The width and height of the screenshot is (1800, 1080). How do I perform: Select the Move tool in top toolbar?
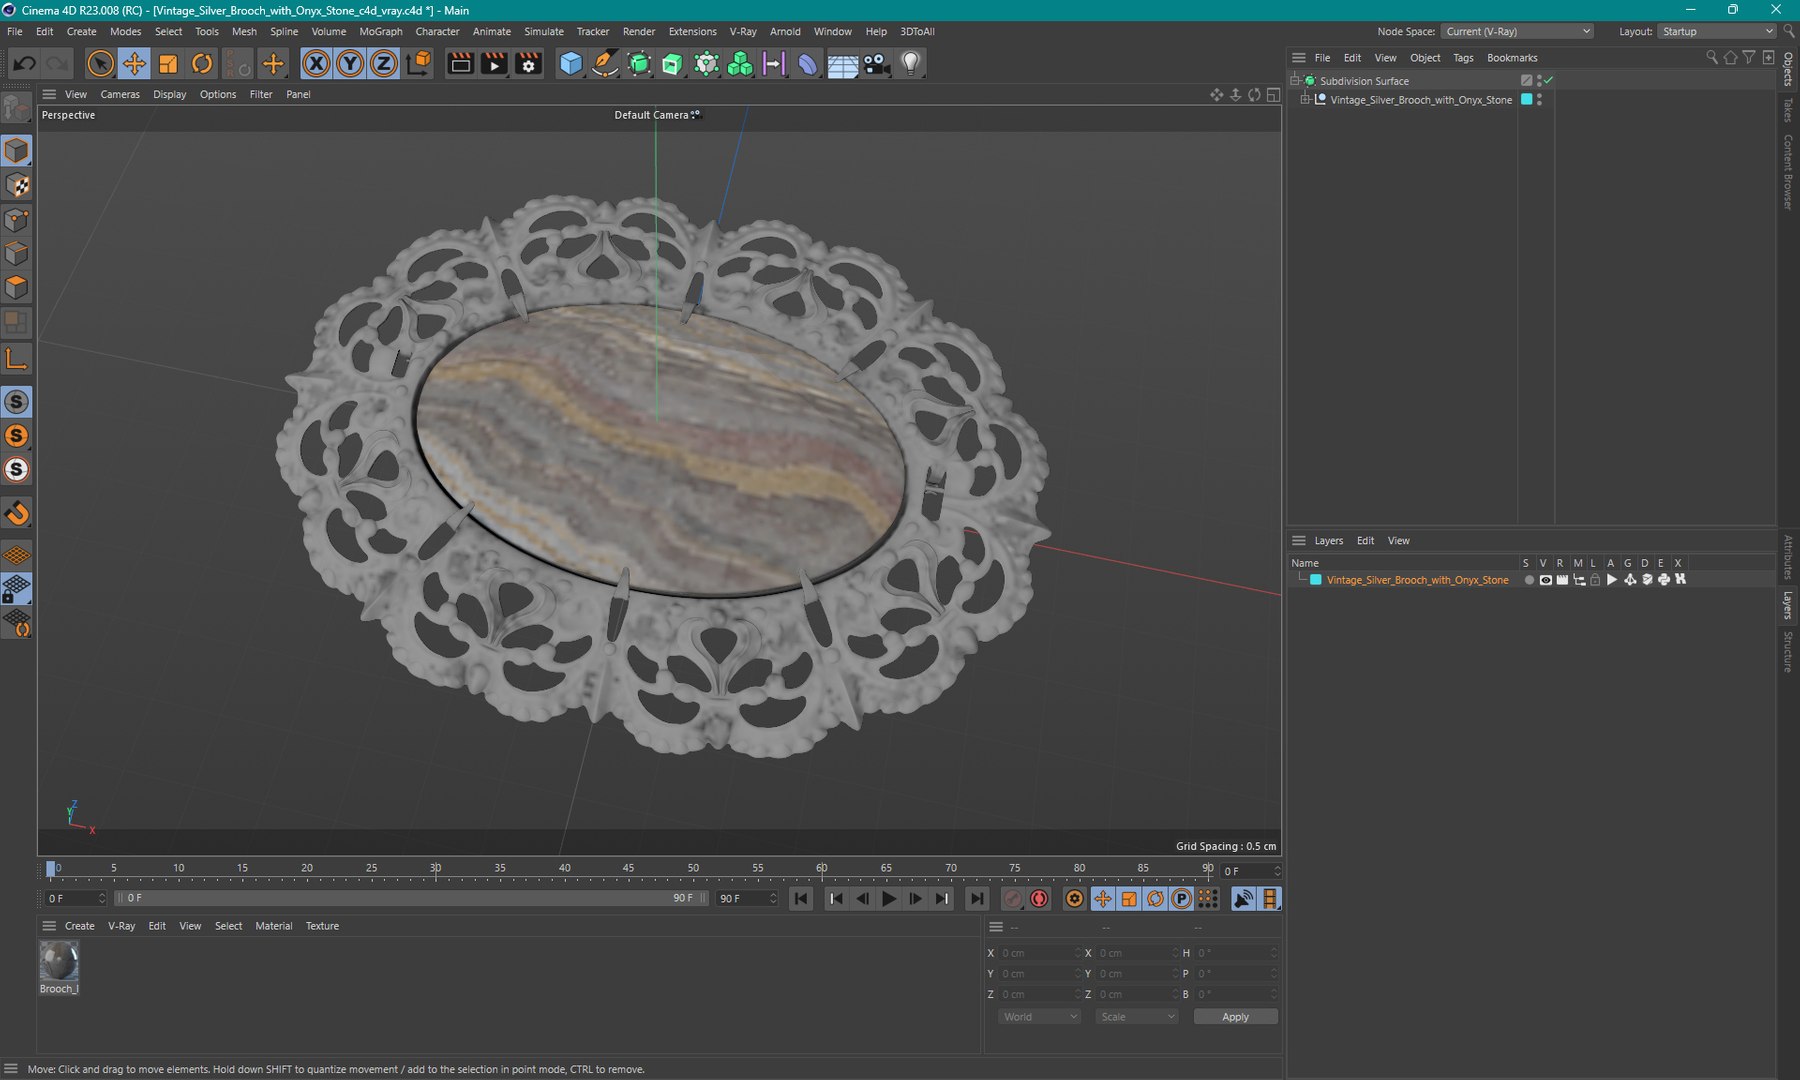[134, 64]
